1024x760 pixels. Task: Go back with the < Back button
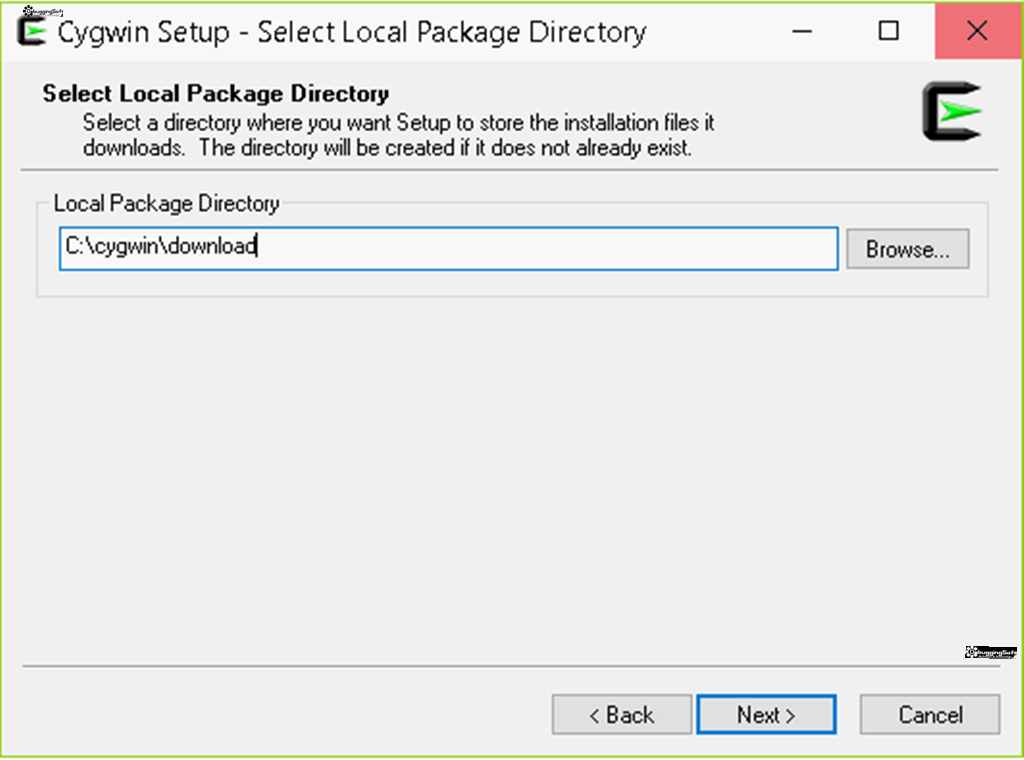(x=621, y=714)
